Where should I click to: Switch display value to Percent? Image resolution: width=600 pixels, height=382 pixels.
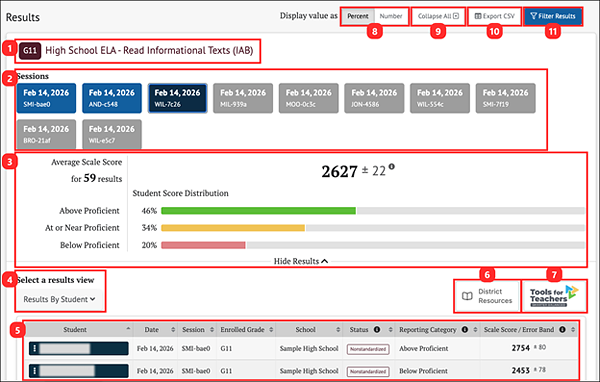pyautogui.click(x=358, y=16)
